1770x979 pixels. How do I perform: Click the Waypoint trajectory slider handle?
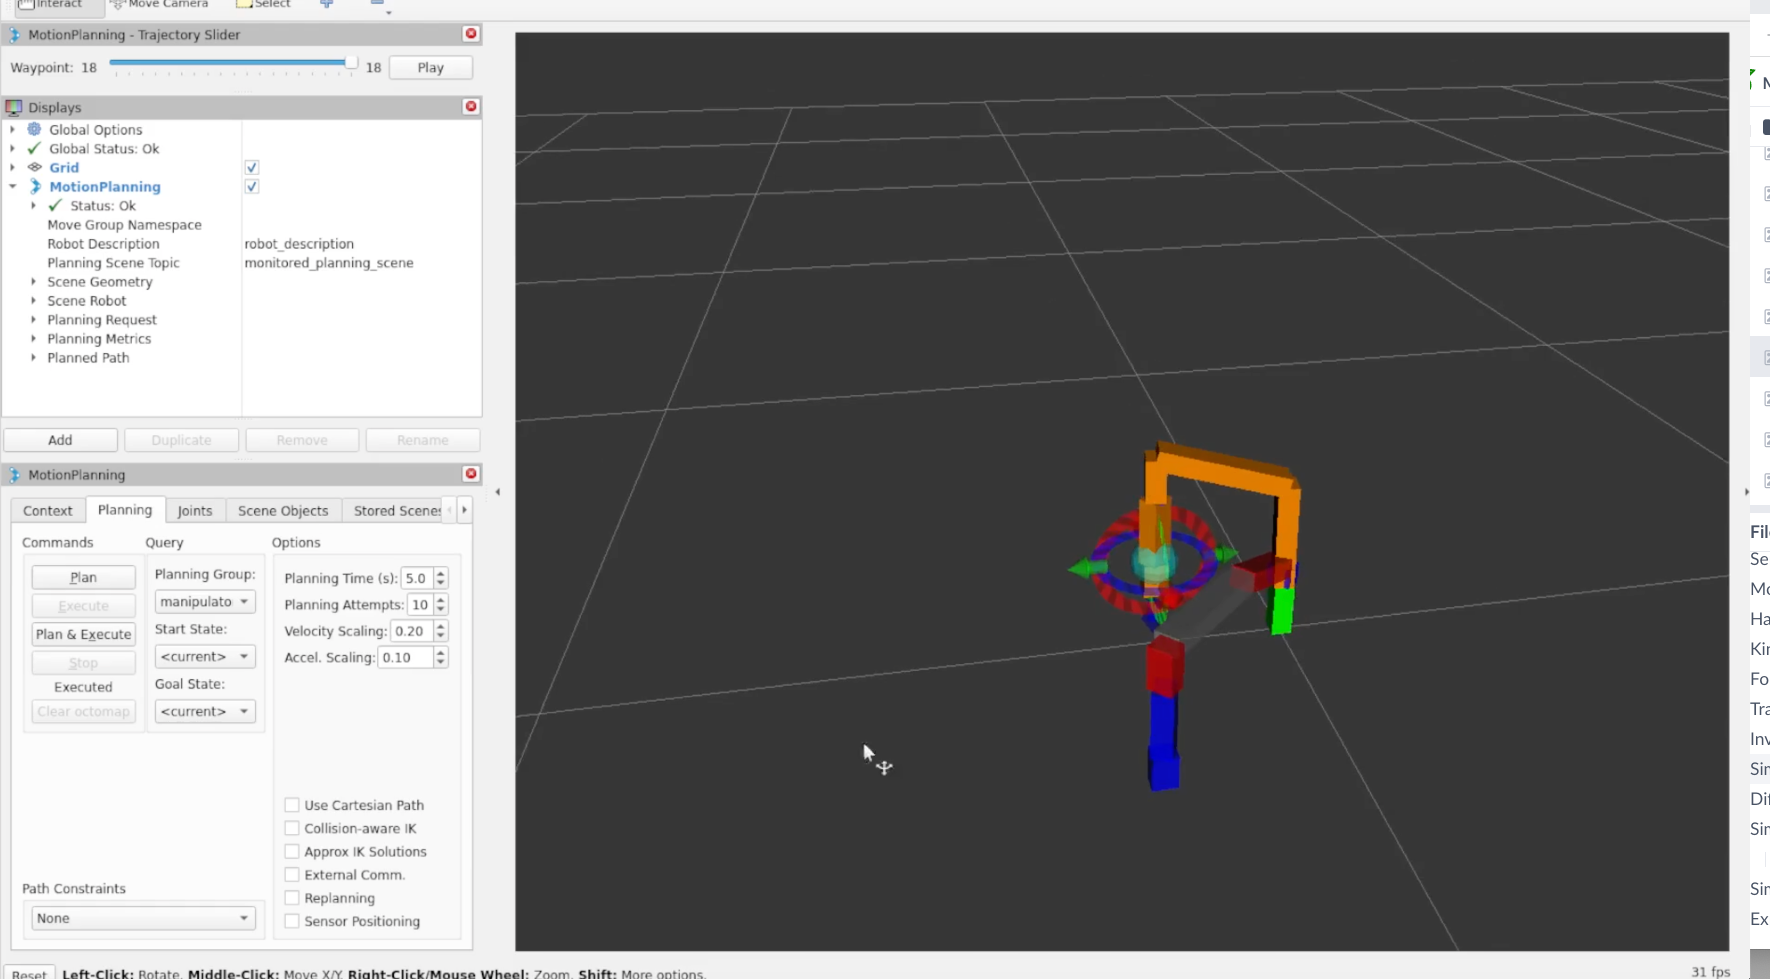351,63
